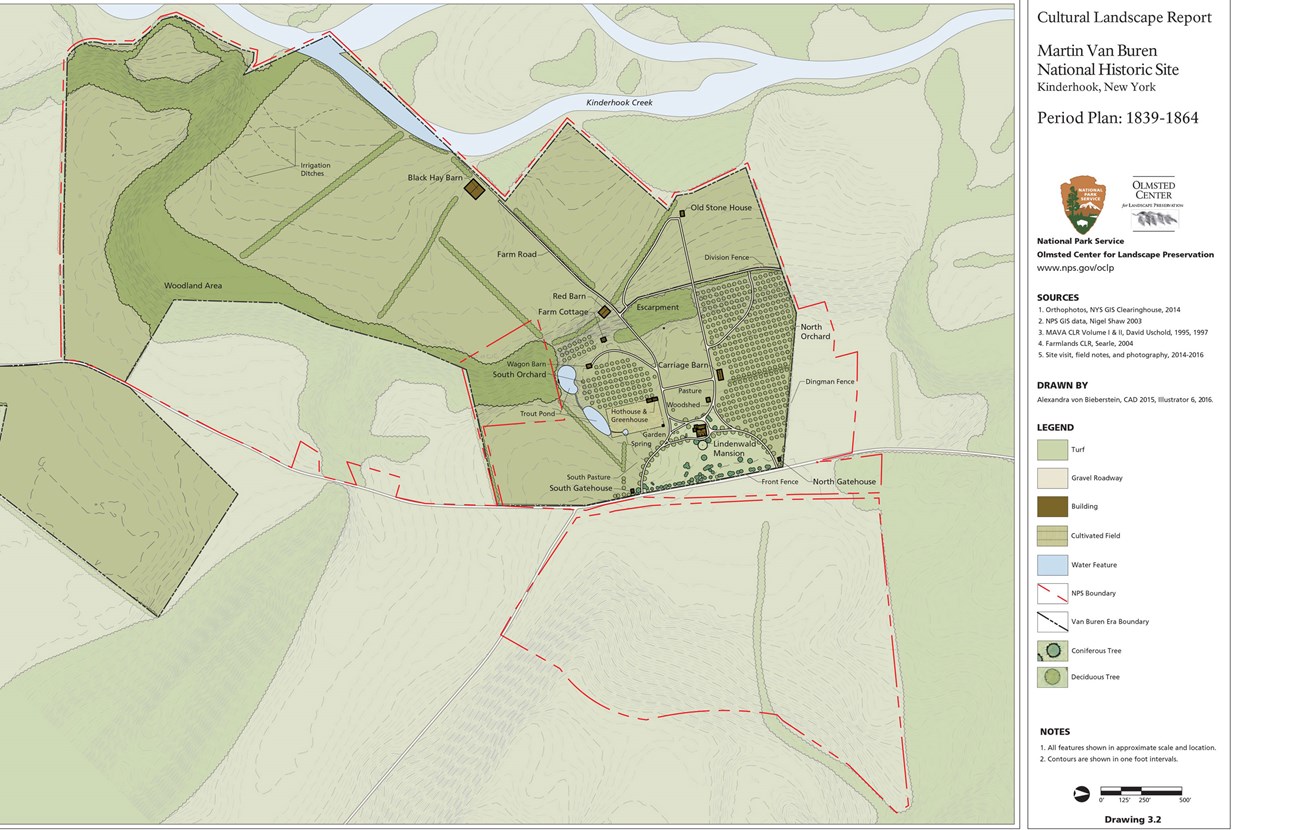Click the scale bar below the notes
The image size is (1300, 830).
point(1142,792)
